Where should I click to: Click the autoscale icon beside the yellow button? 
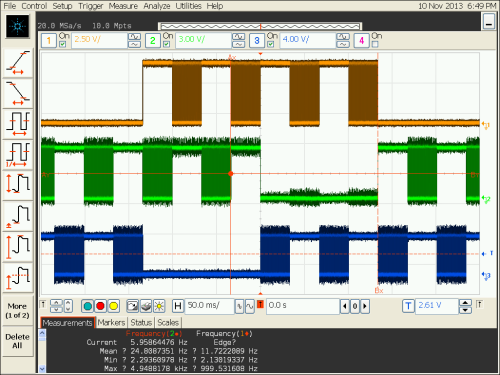click(x=132, y=306)
